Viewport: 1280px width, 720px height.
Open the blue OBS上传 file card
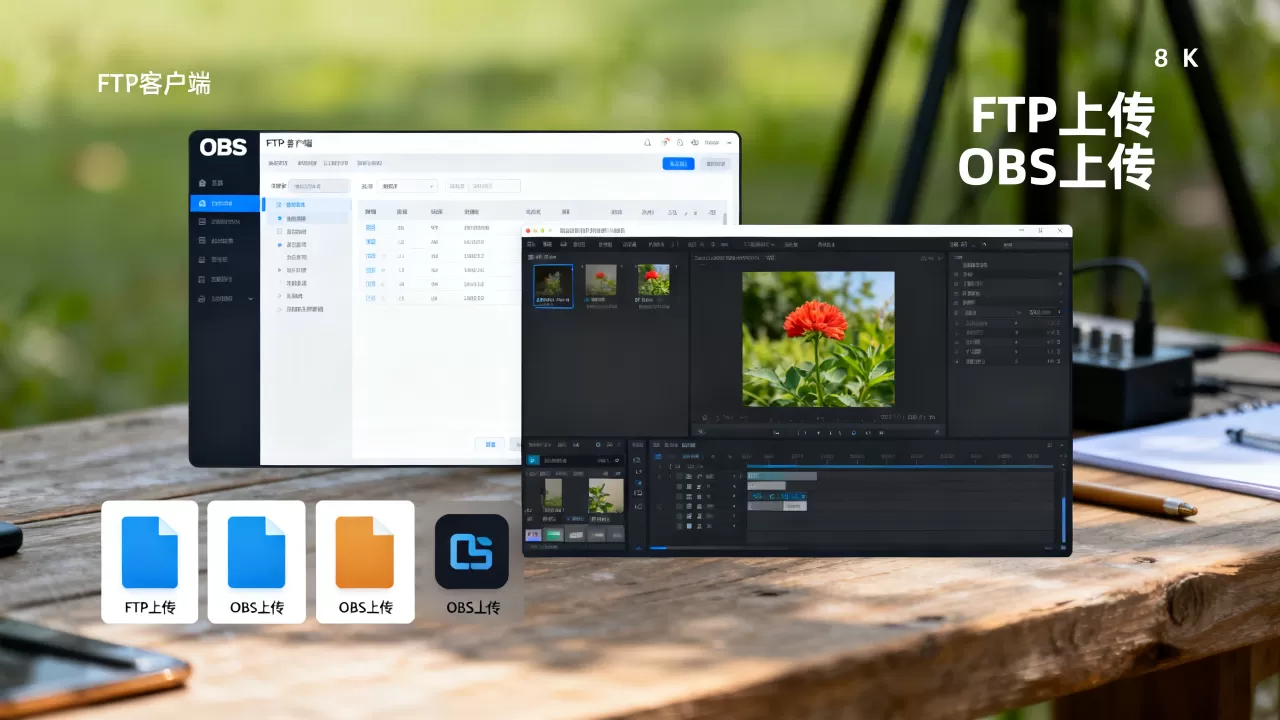click(256, 562)
